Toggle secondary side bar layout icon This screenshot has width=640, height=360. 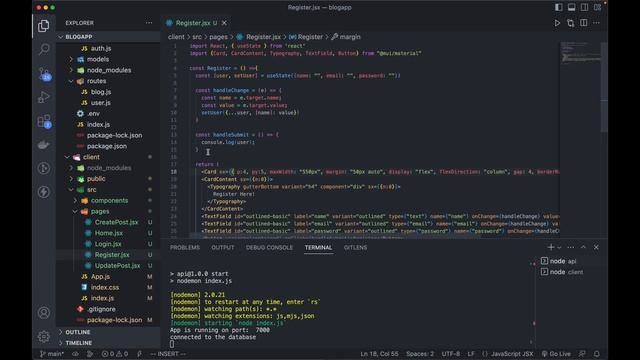584,7
